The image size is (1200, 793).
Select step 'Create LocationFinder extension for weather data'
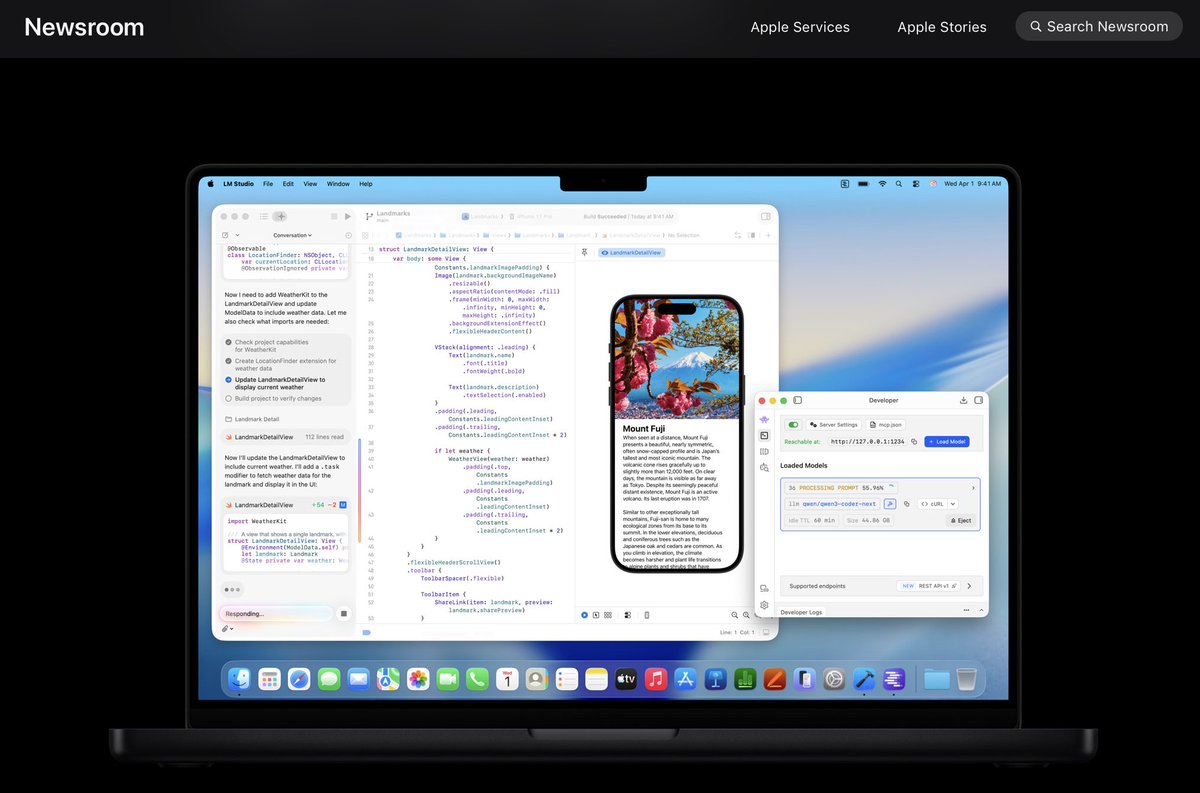tap(279, 365)
